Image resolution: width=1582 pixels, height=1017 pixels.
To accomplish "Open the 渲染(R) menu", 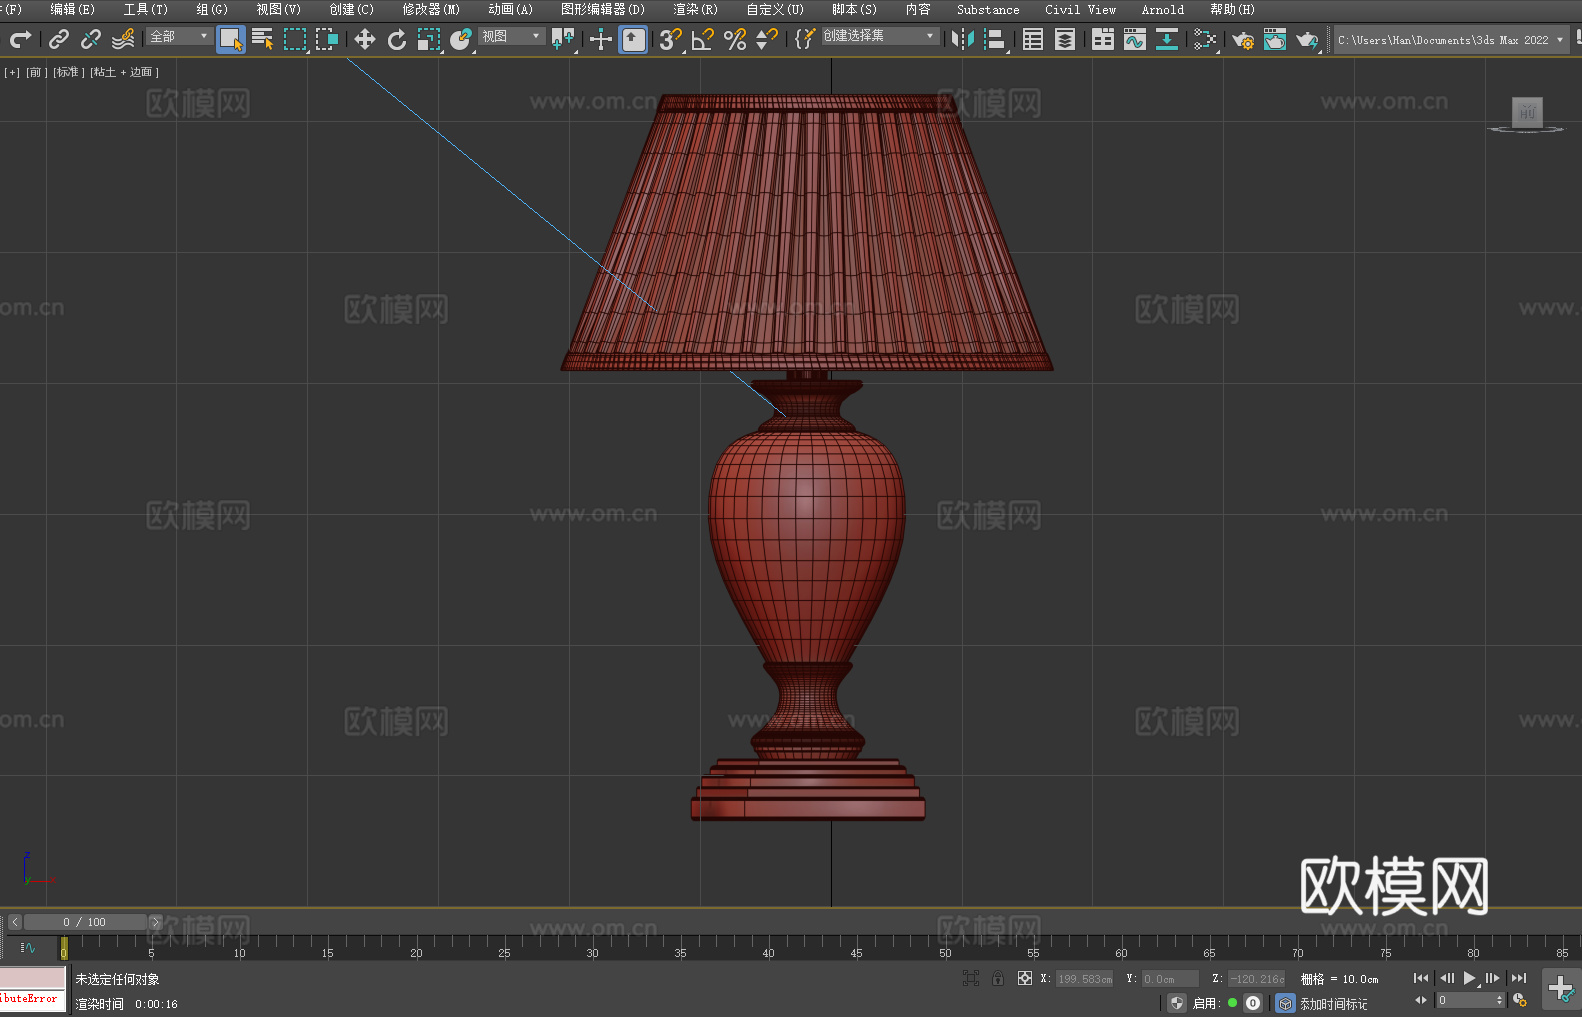I will (x=695, y=9).
